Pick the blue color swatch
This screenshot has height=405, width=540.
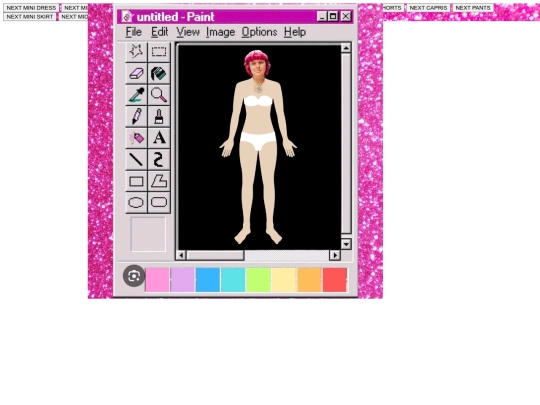pyautogui.click(x=208, y=280)
